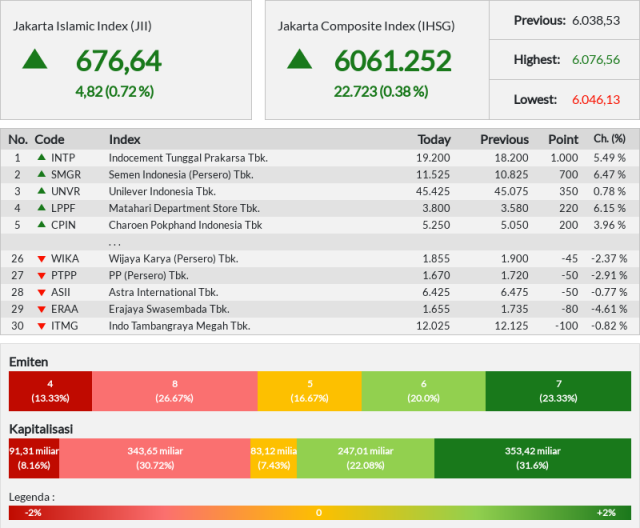Viewport: 640px width, 528px height.
Task: Click the IHSG index value 6061.252
Action: tap(393, 61)
